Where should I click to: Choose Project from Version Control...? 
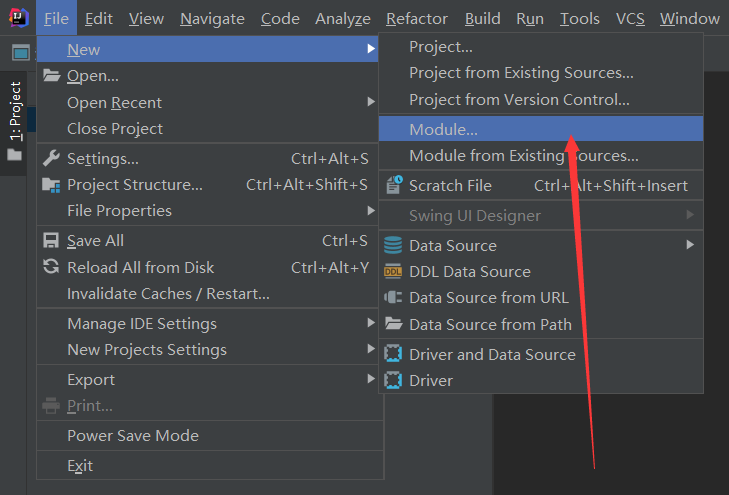519,99
